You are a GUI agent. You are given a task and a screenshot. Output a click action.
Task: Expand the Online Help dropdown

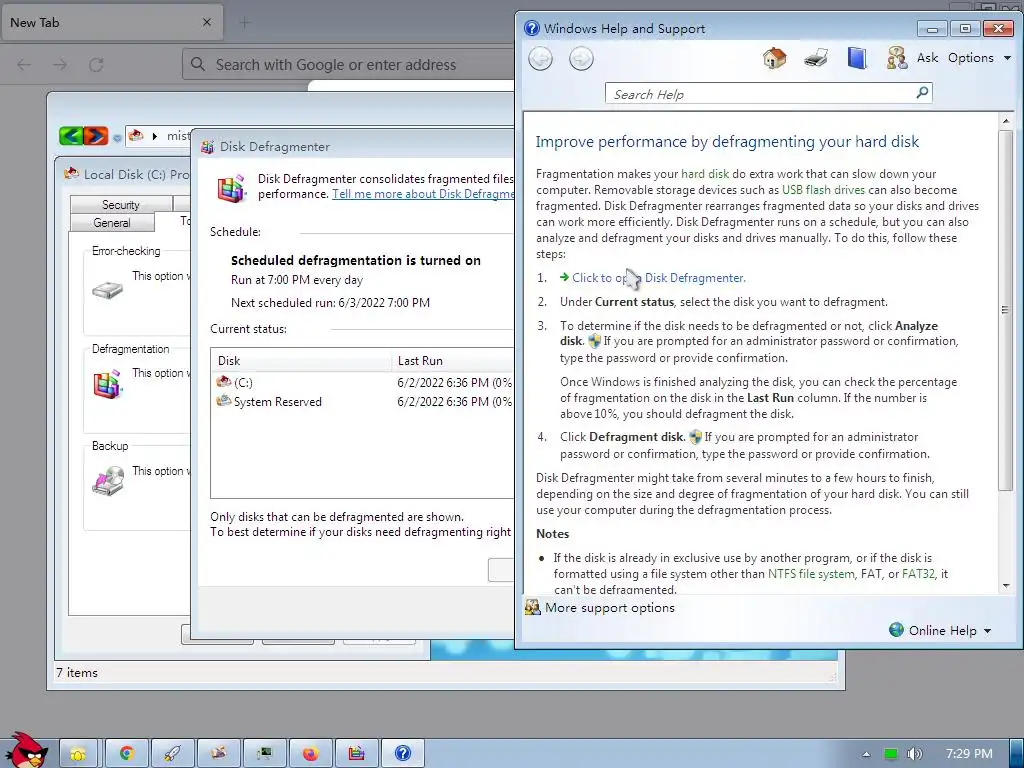pyautogui.click(x=940, y=630)
